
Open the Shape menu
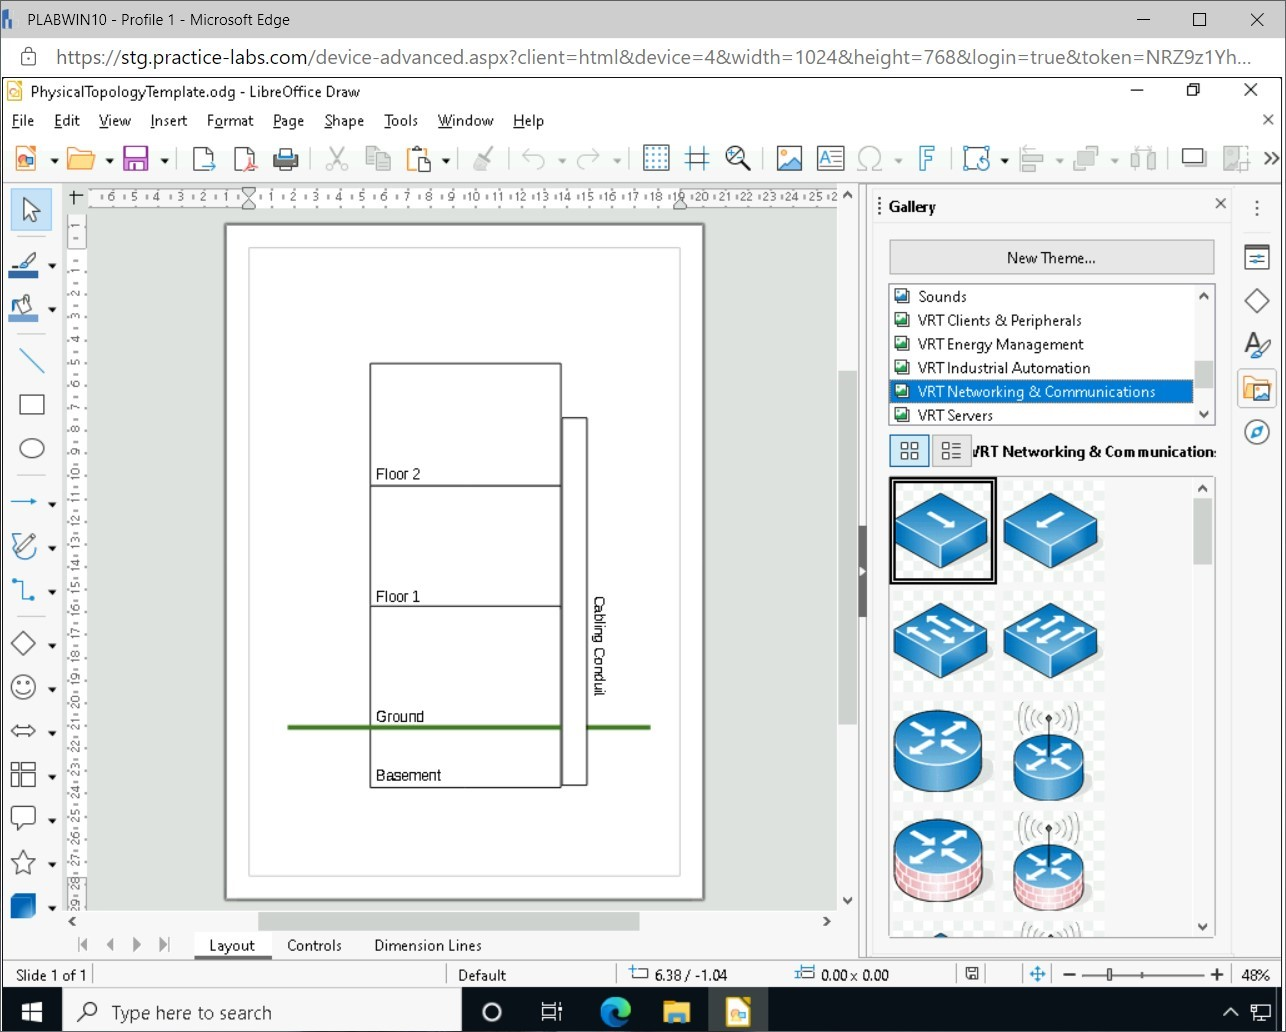(x=343, y=121)
